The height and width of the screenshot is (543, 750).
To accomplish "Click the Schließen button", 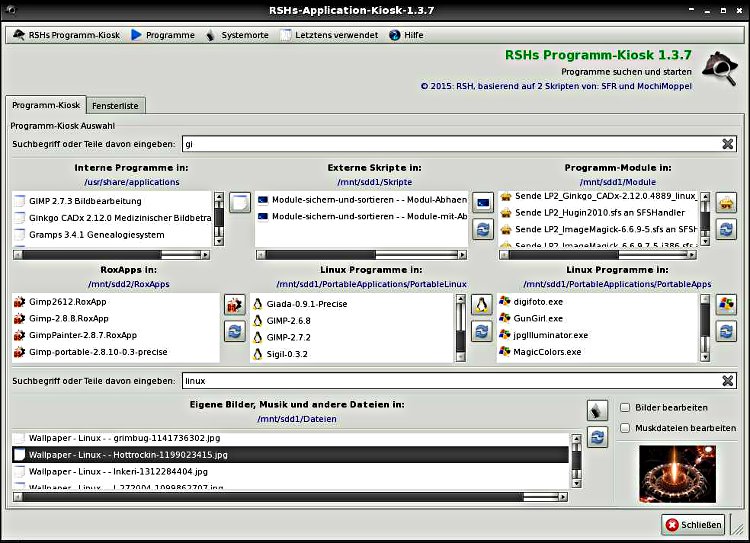I will tap(693, 525).
